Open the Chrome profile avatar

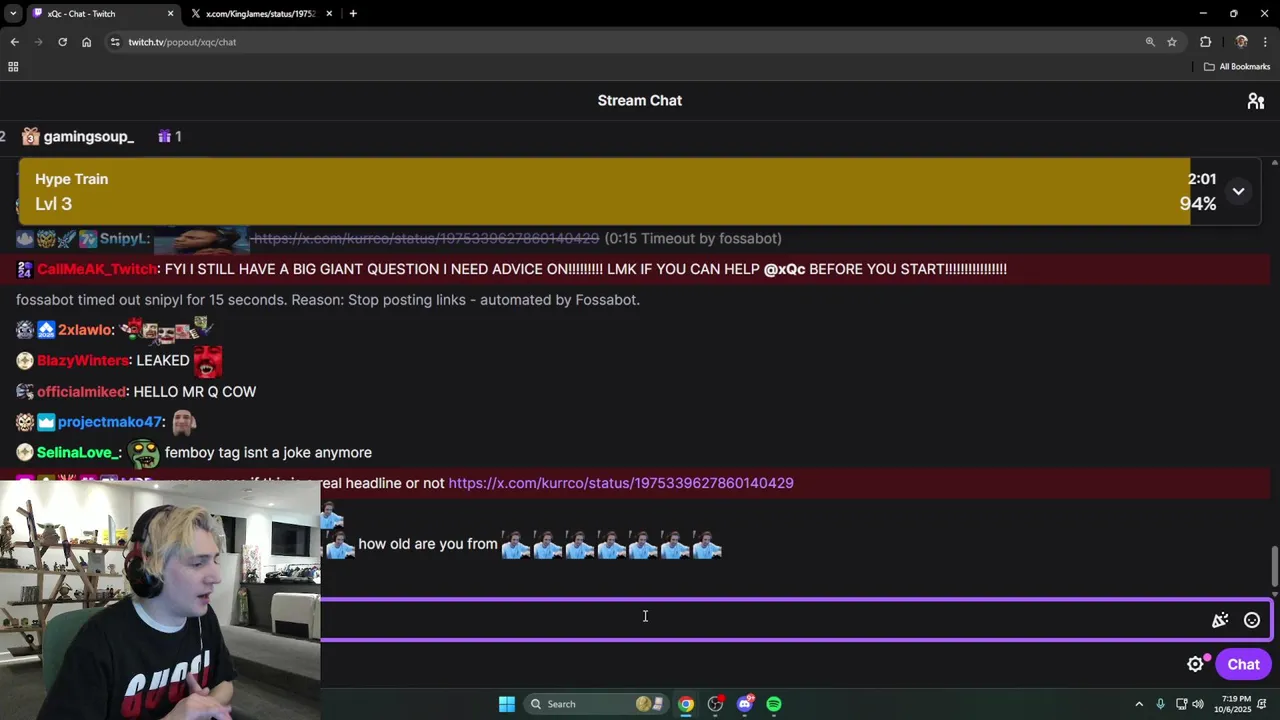pyautogui.click(x=1241, y=42)
